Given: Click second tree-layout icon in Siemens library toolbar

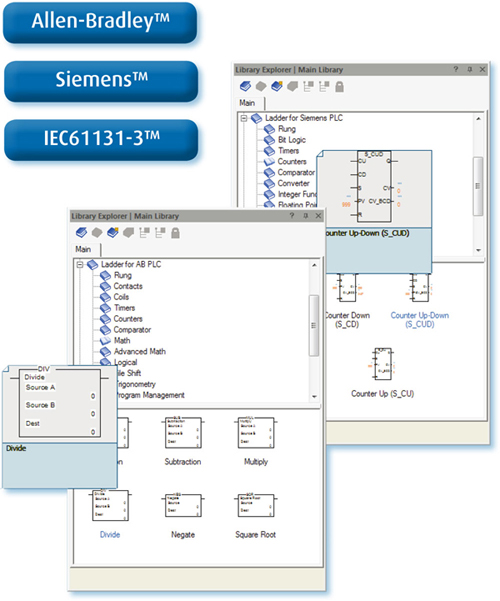Looking at the screenshot, I should click(x=324, y=86).
